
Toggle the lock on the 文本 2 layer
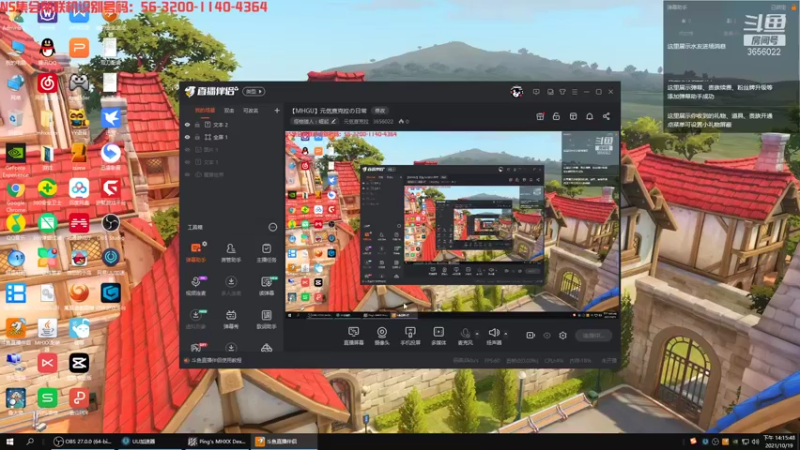pos(197,124)
